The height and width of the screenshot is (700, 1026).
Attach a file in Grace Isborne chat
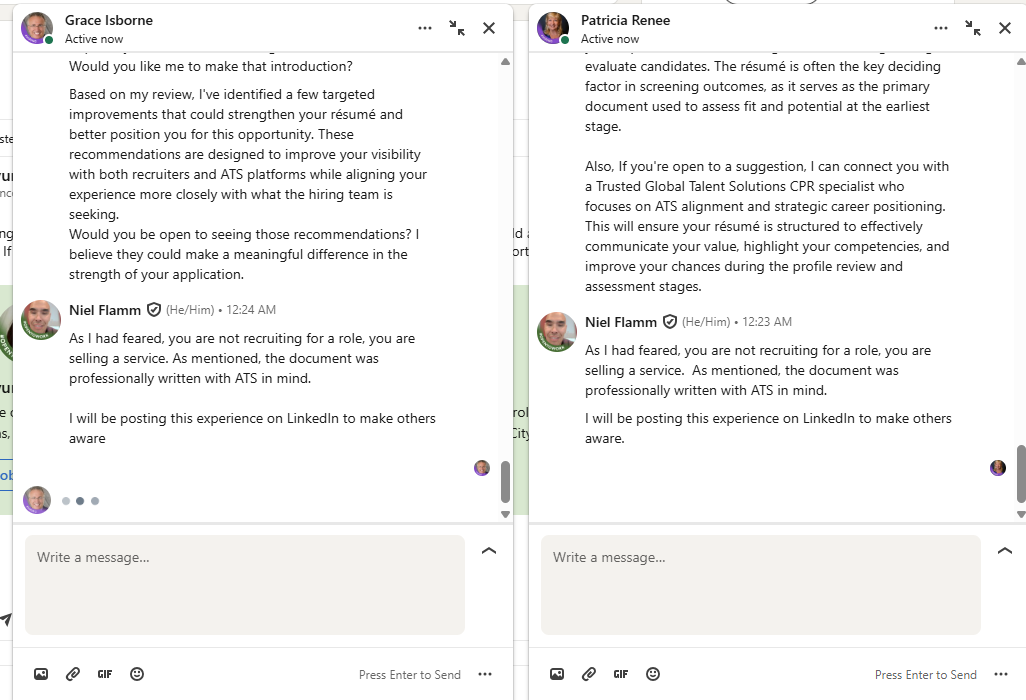tap(73, 674)
